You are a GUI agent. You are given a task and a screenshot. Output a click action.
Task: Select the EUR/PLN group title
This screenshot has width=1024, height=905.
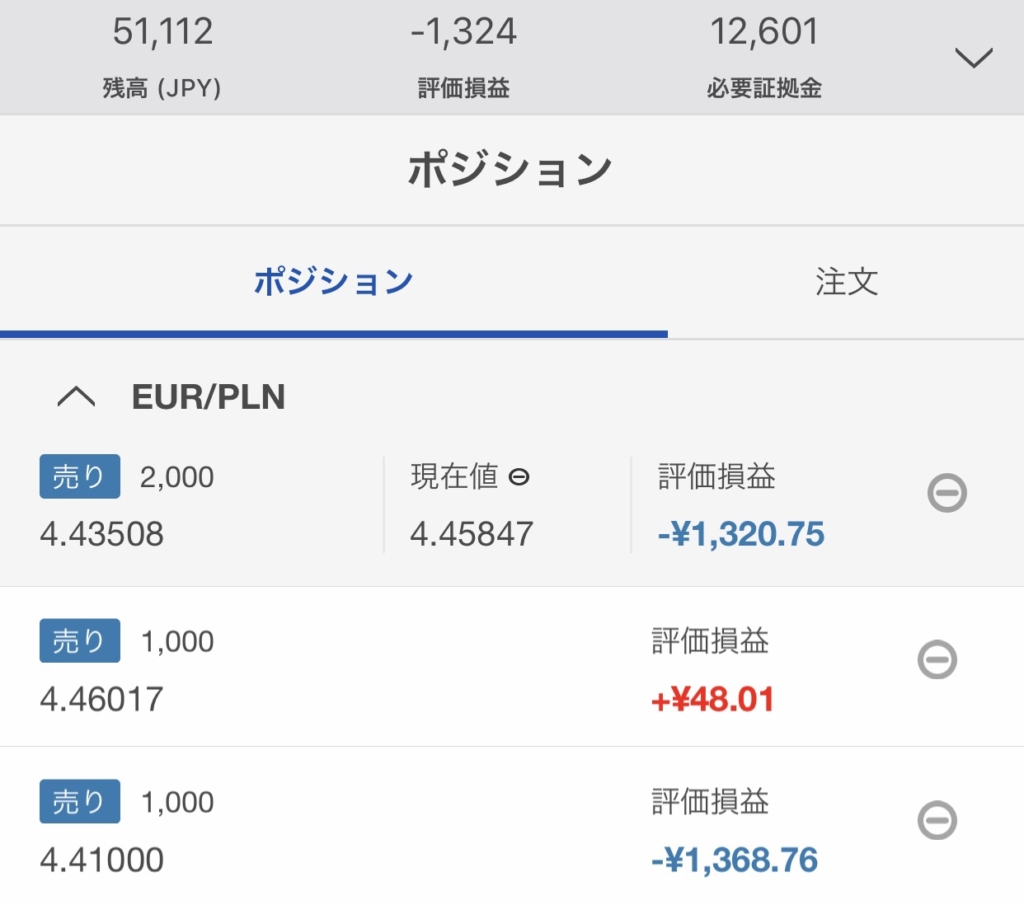click(208, 396)
